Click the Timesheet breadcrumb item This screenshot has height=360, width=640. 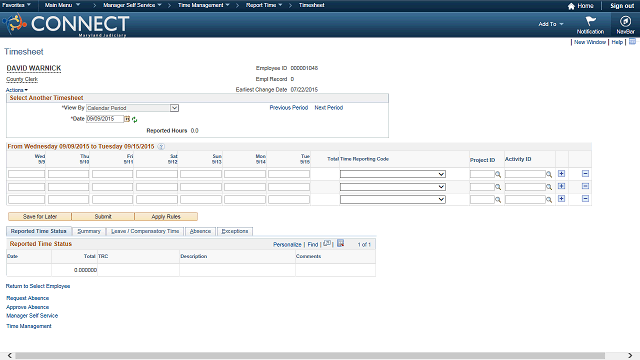[x=311, y=5]
